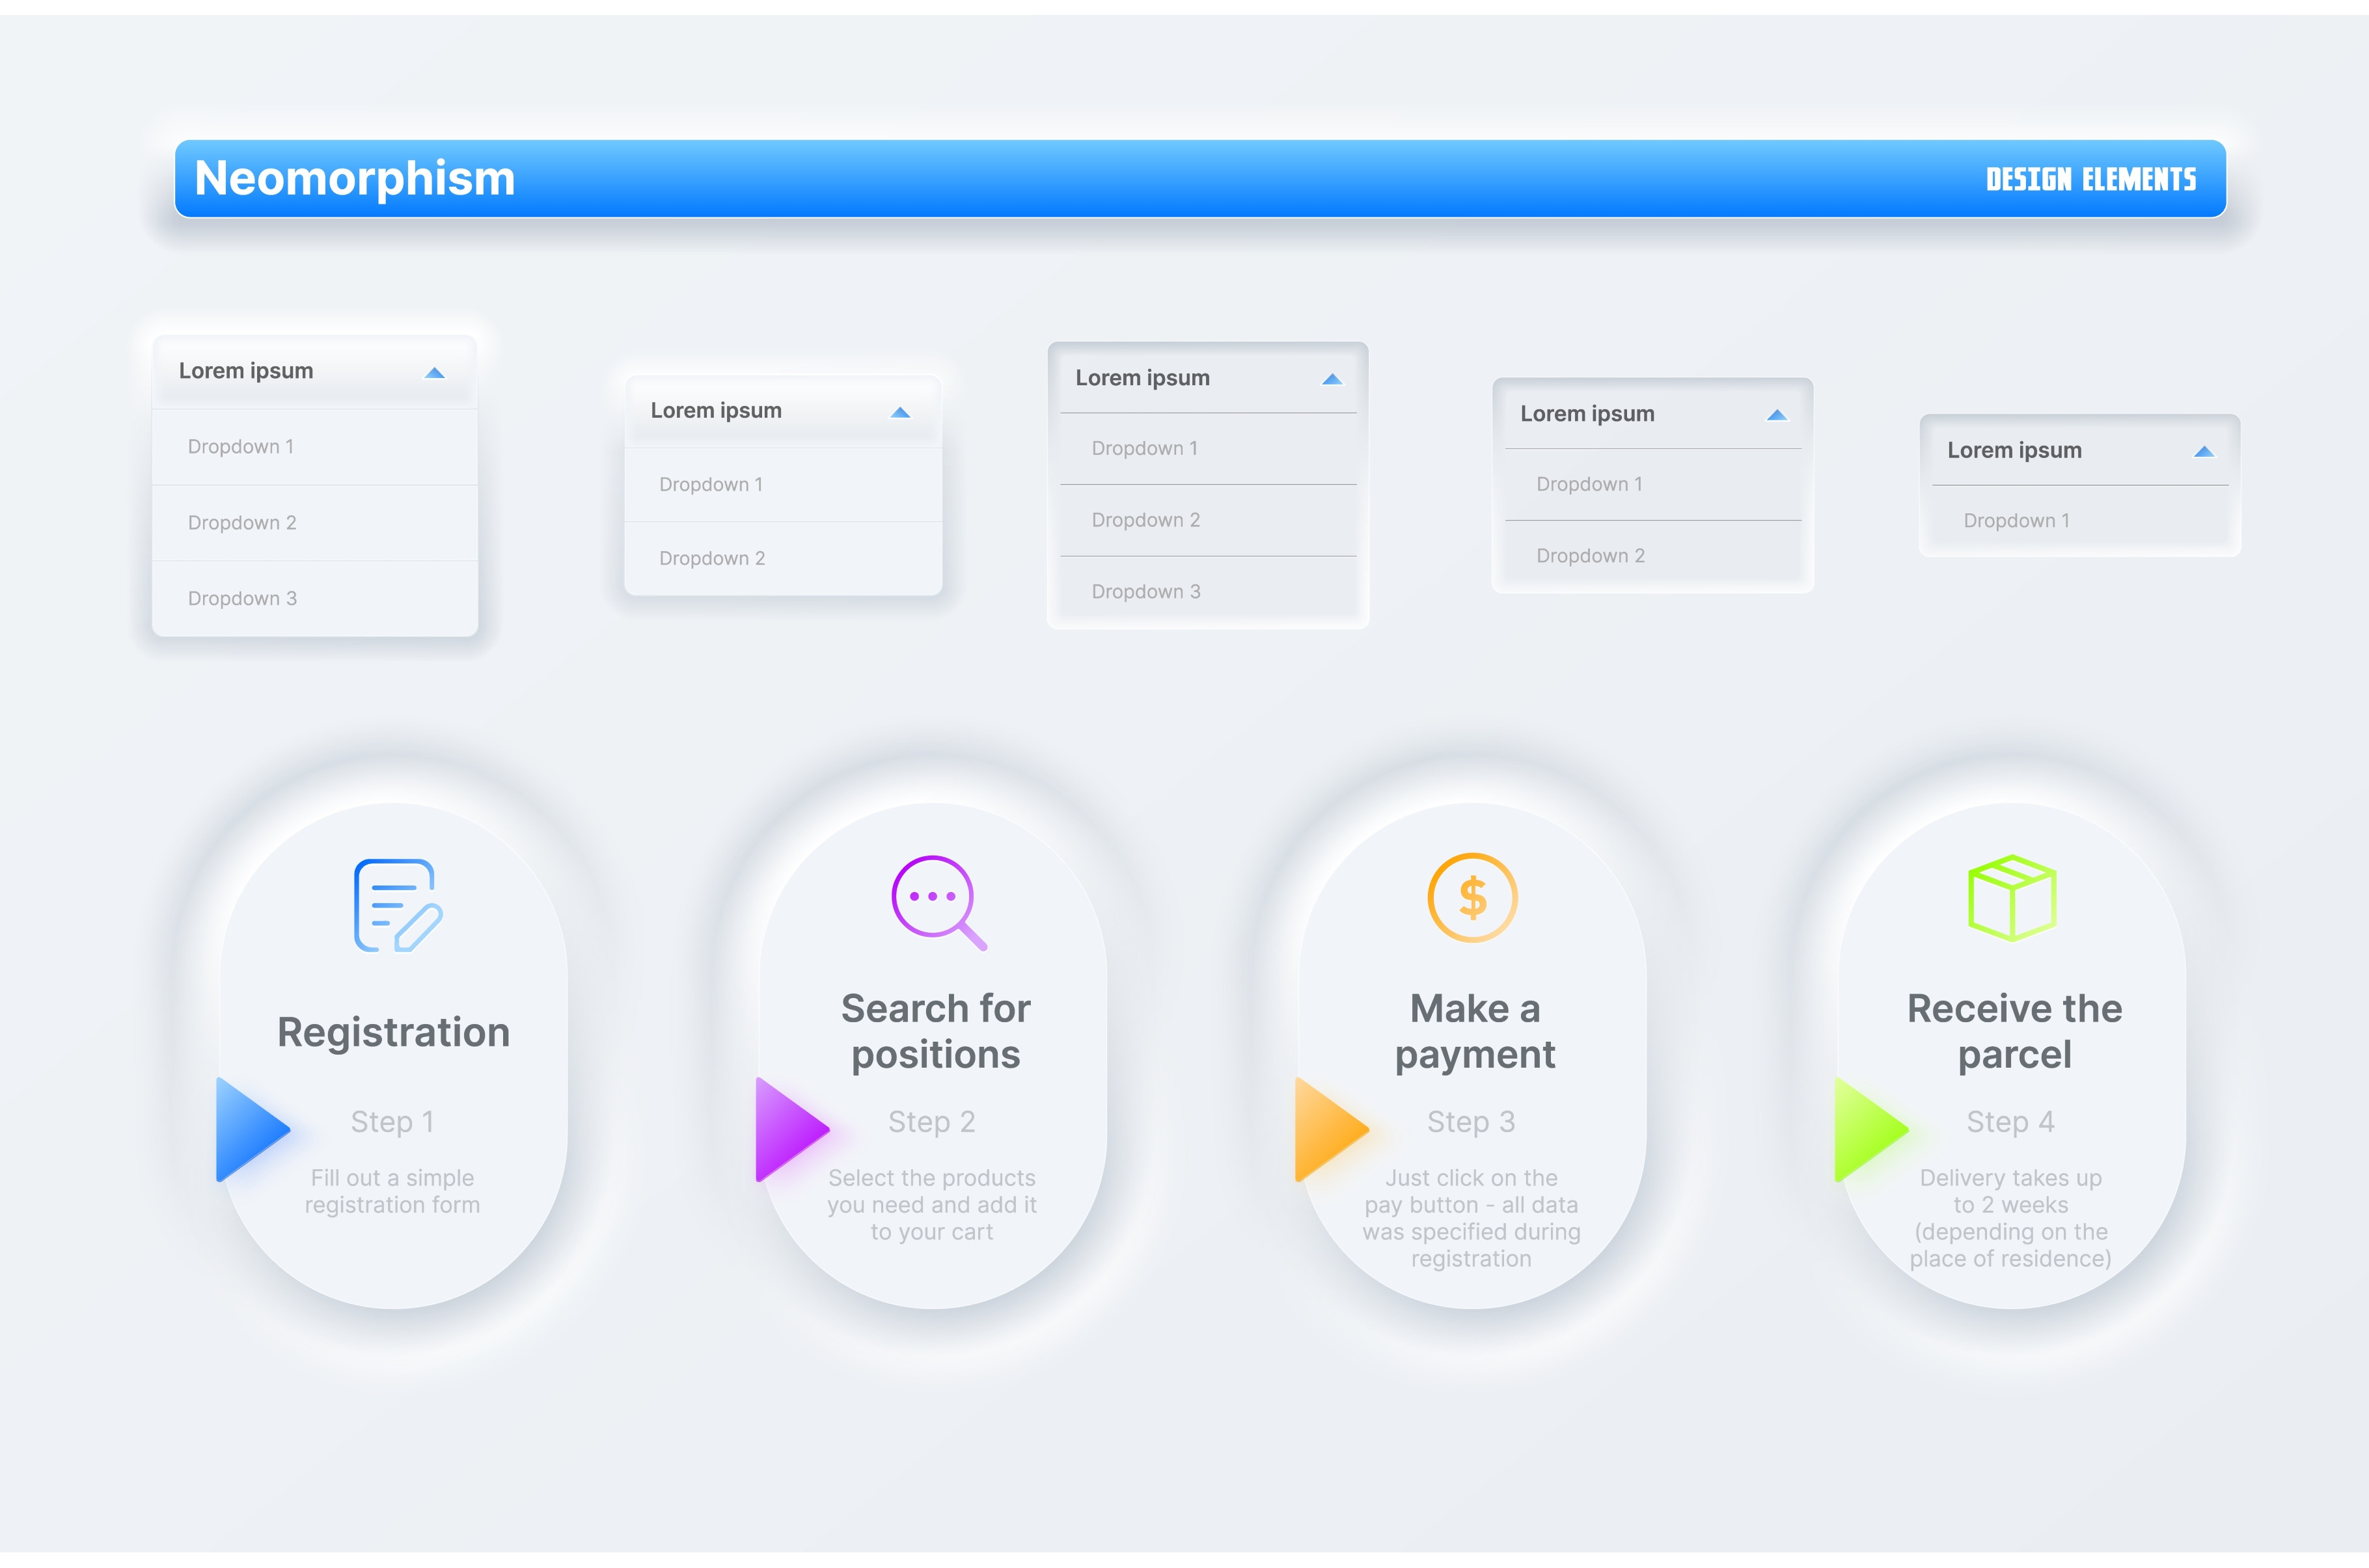Collapse the second Lorem ipsum dropdown arrow
The image size is (2369, 1568).
pyautogui.click(x=900, y=413)
